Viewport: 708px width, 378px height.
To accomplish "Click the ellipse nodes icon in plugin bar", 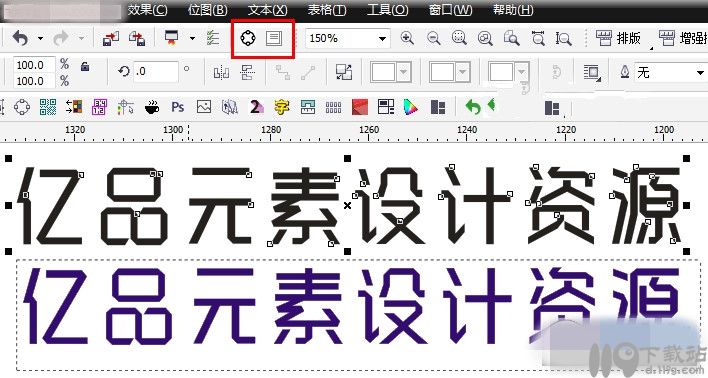I will tap(22, 107).
